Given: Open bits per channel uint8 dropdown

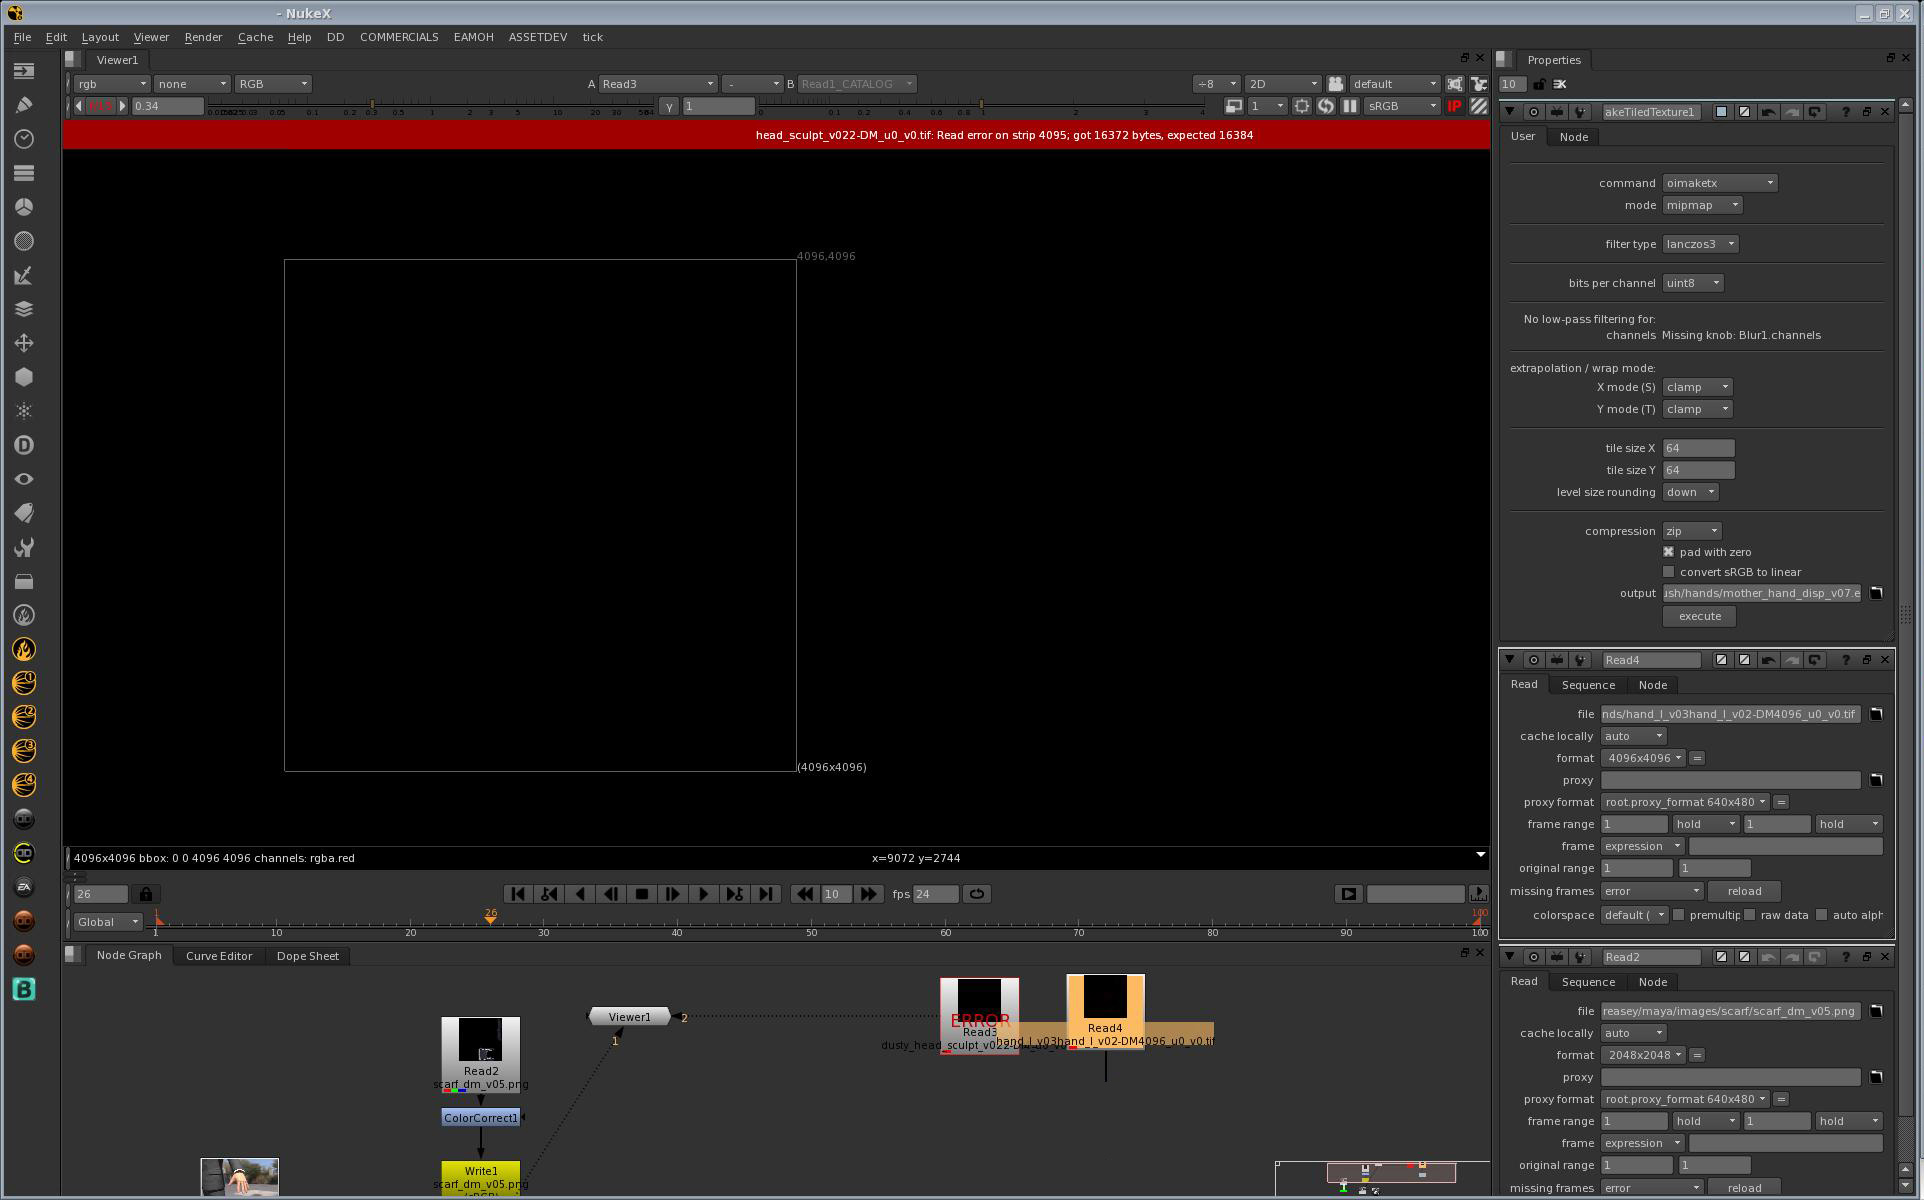Looking at the screenshot, I should coord(1693,283).
